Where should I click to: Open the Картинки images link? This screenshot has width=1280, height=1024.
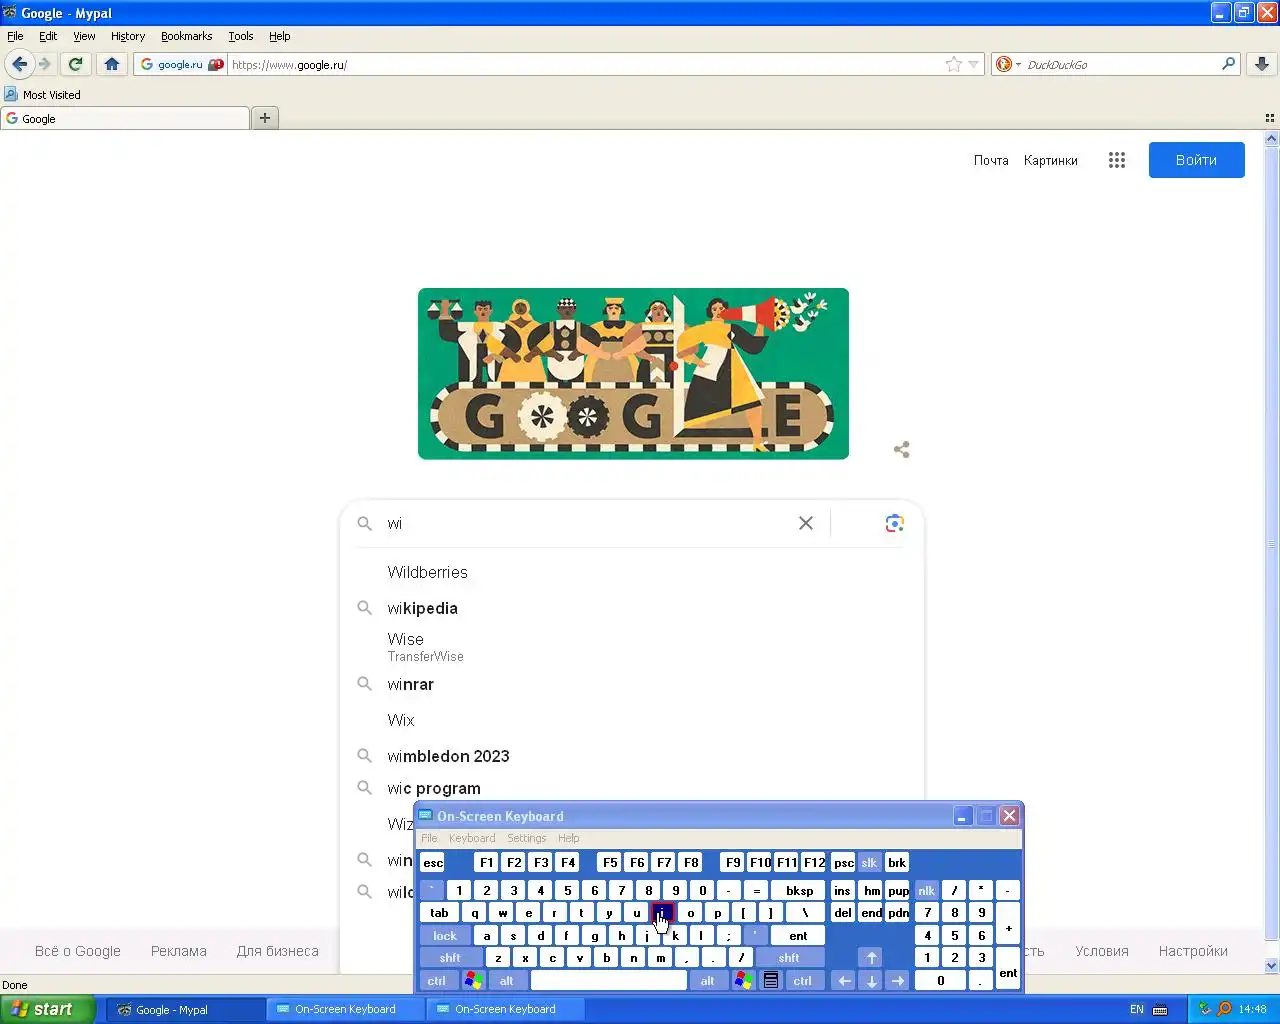1051,160
